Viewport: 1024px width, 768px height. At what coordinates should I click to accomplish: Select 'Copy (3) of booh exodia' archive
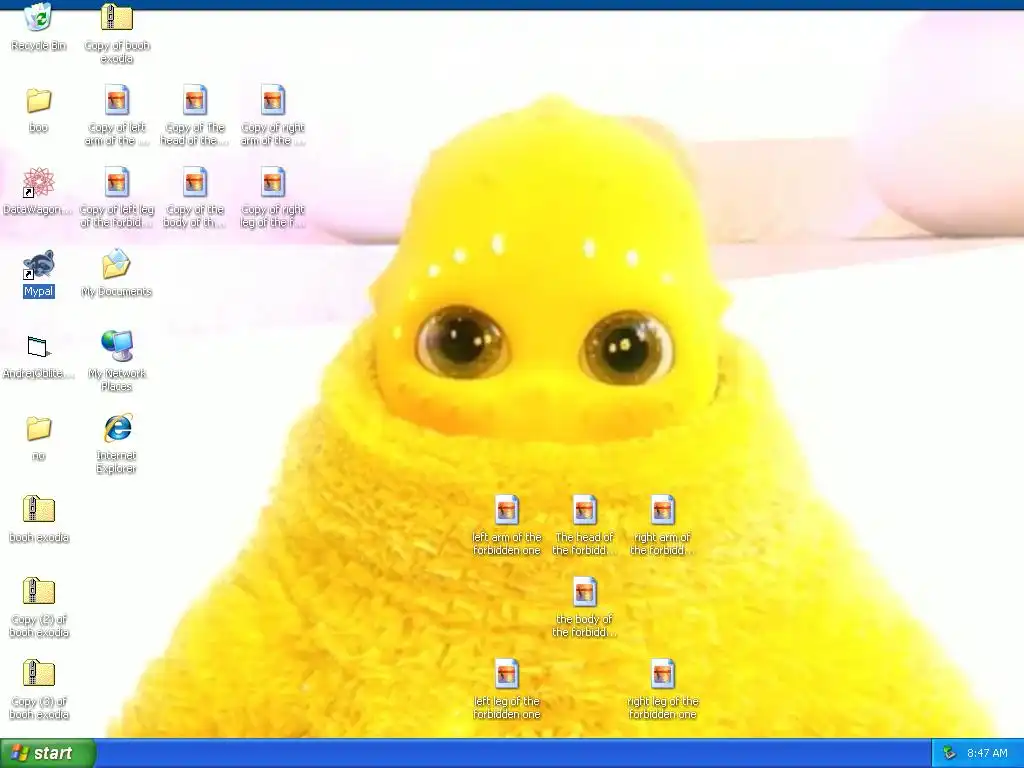[39, 674]
